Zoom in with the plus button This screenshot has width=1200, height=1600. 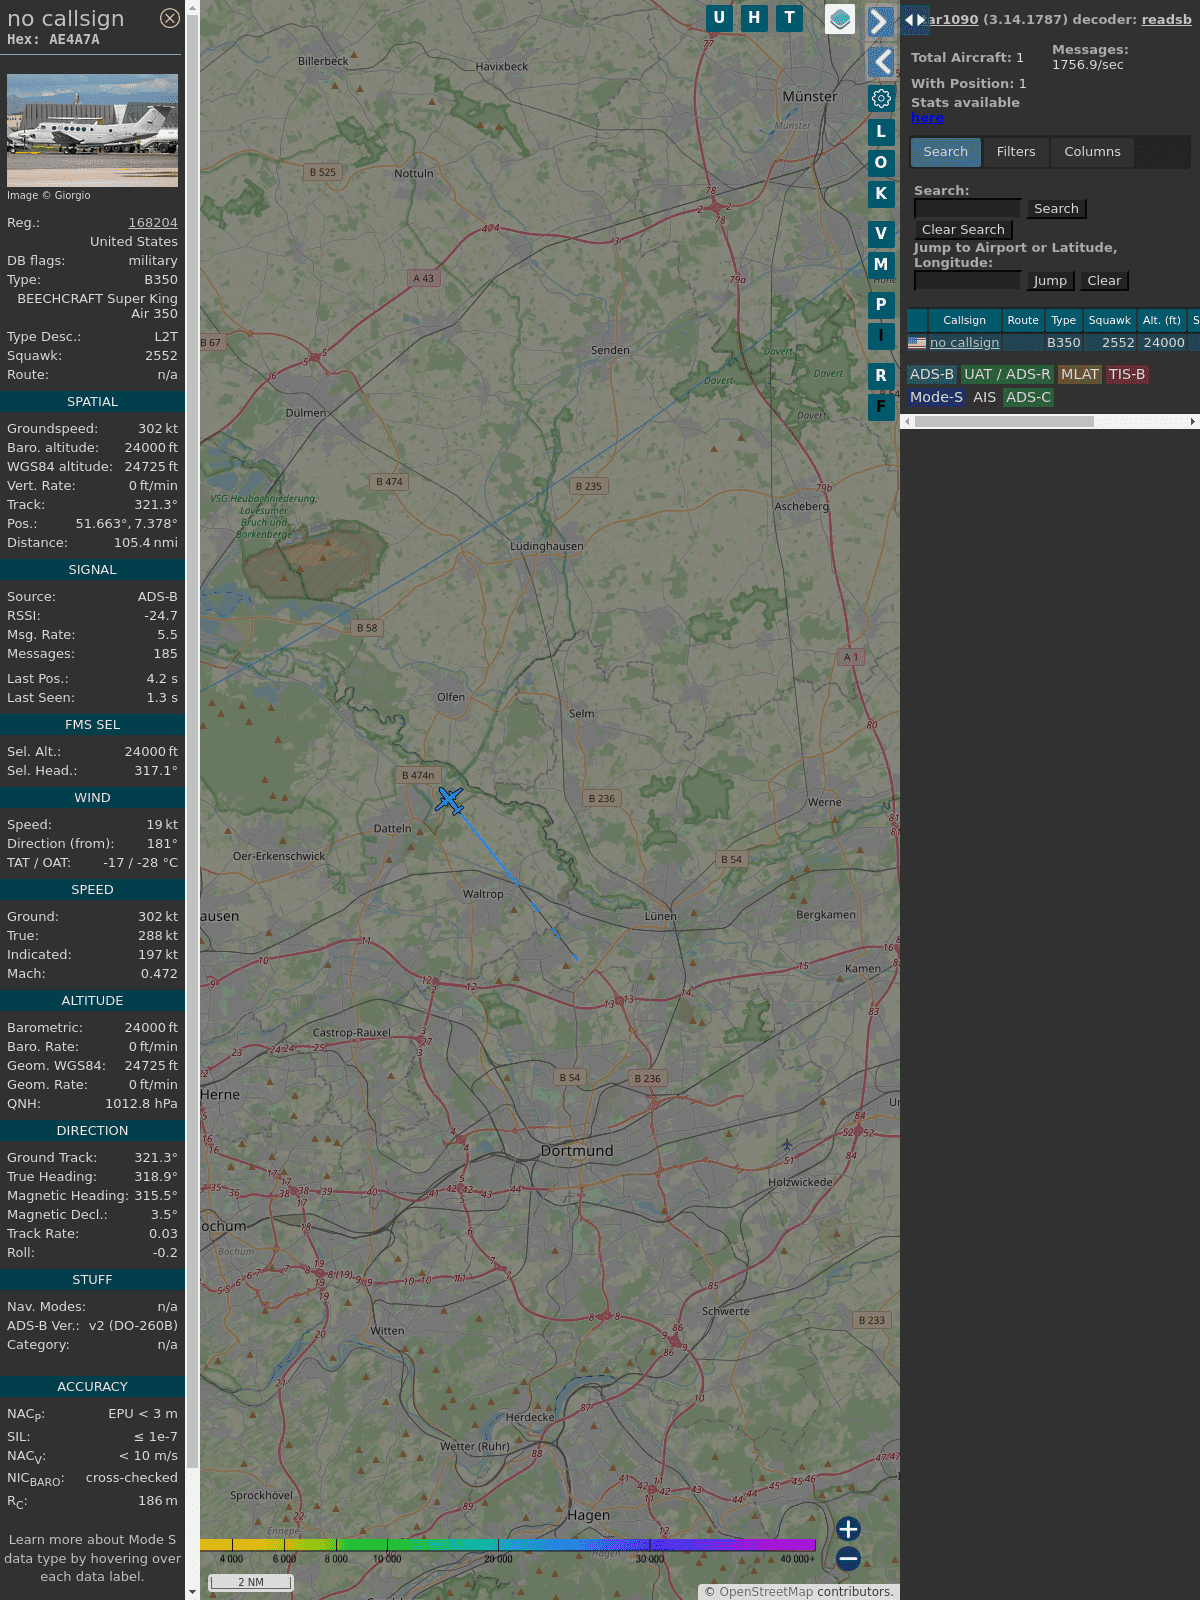(848, 1528)
